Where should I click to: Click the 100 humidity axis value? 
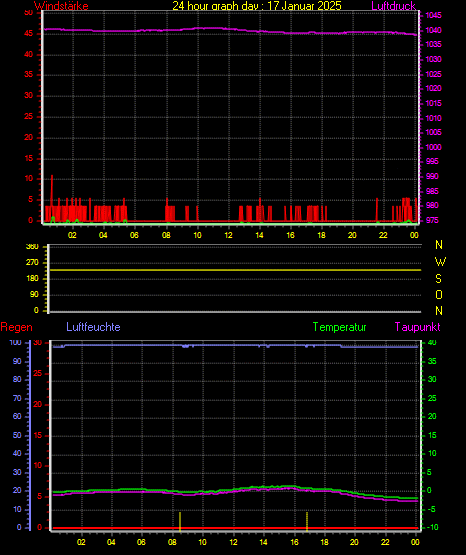[15, 342]
